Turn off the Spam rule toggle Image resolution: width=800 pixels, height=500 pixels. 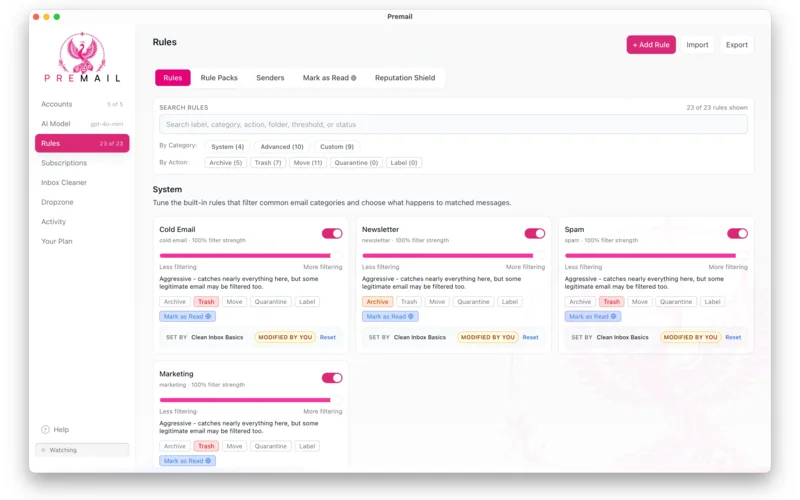pyautogui.click(x=737, y=234)
